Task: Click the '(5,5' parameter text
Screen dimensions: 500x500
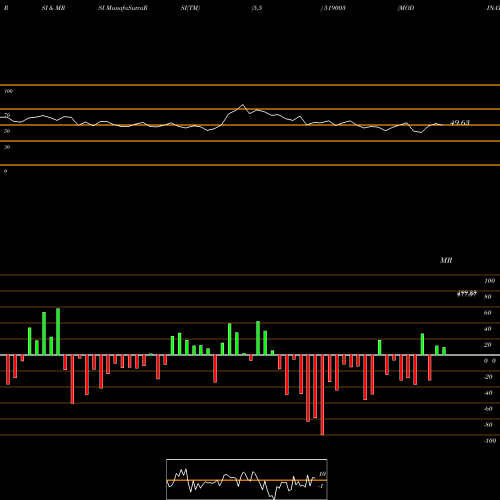Action: (x=257, y=8)
